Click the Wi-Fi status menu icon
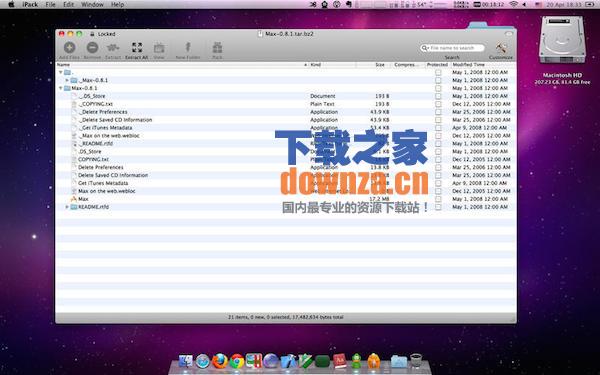600x375 pixels. click(x=514, y=4)
